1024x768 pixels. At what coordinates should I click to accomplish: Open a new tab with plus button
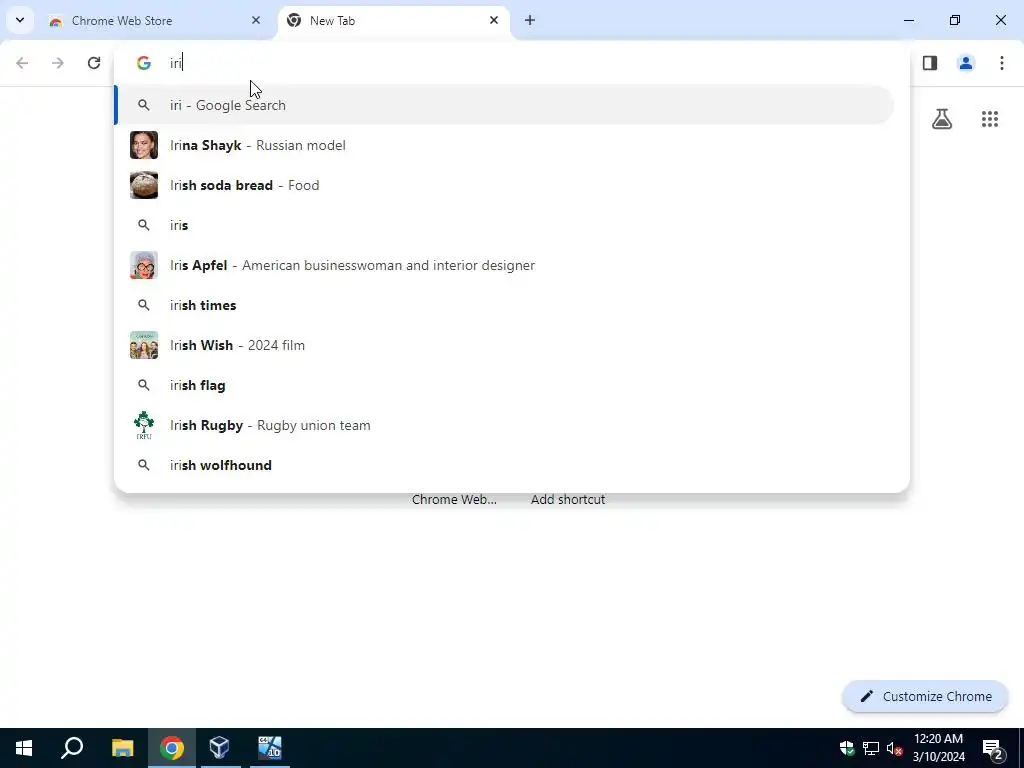tap(530, 20)
